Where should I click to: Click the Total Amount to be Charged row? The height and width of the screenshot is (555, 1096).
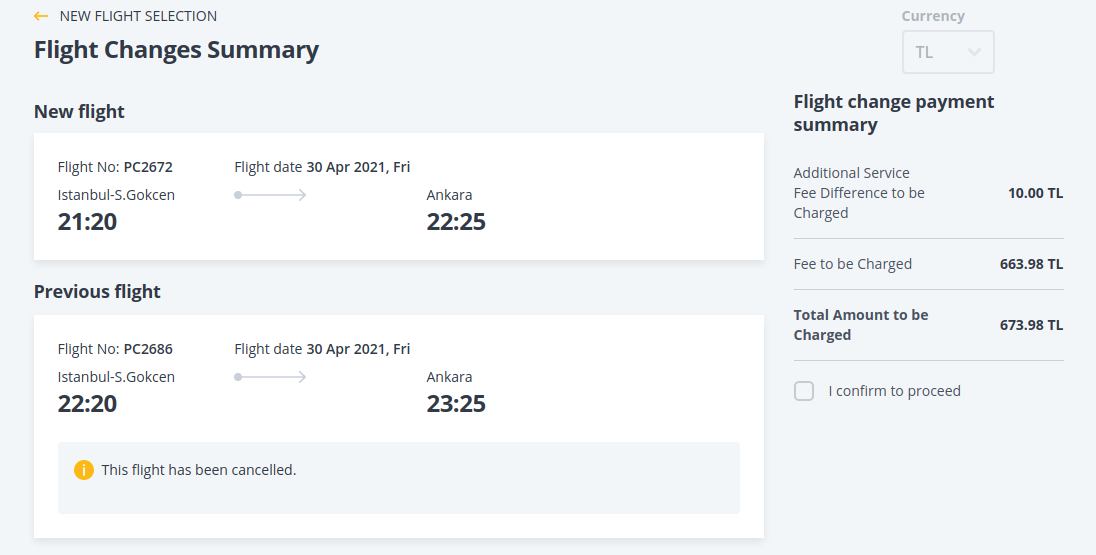[927, 325]
